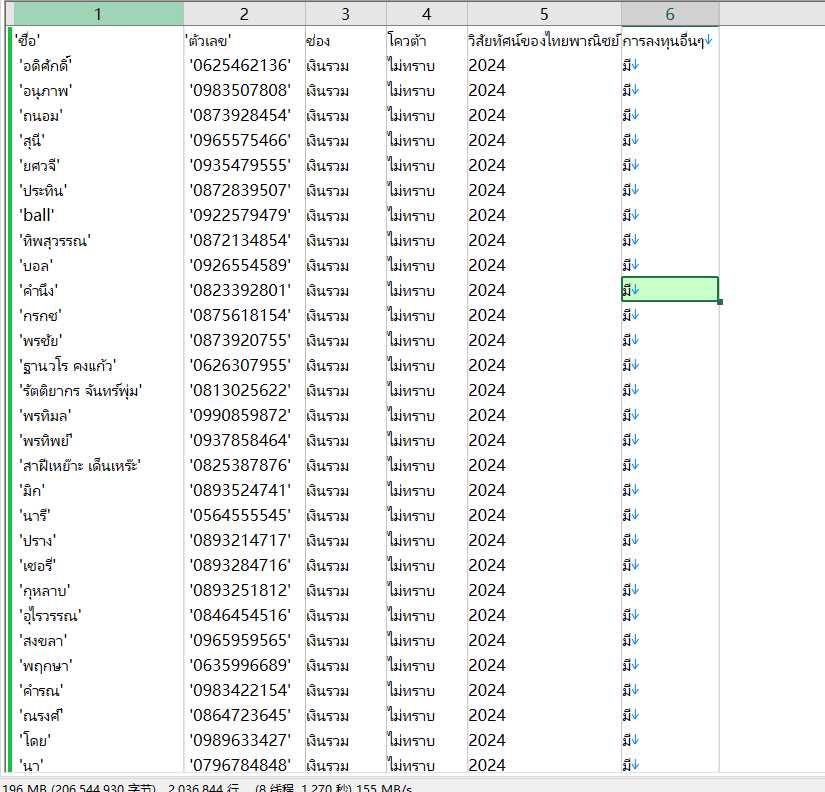
Task: Select the name cell 'นารี'
Action: [98, 516]
